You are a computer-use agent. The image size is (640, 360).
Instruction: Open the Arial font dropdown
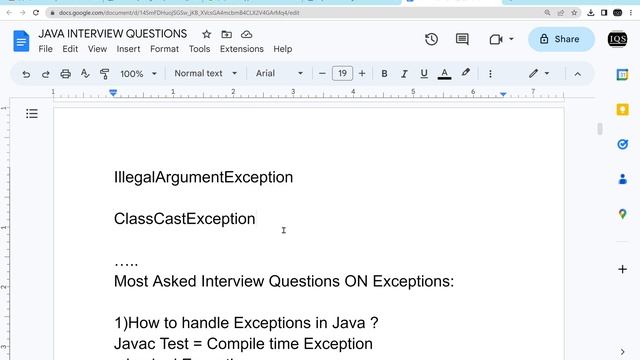click(x=279, y=73)
